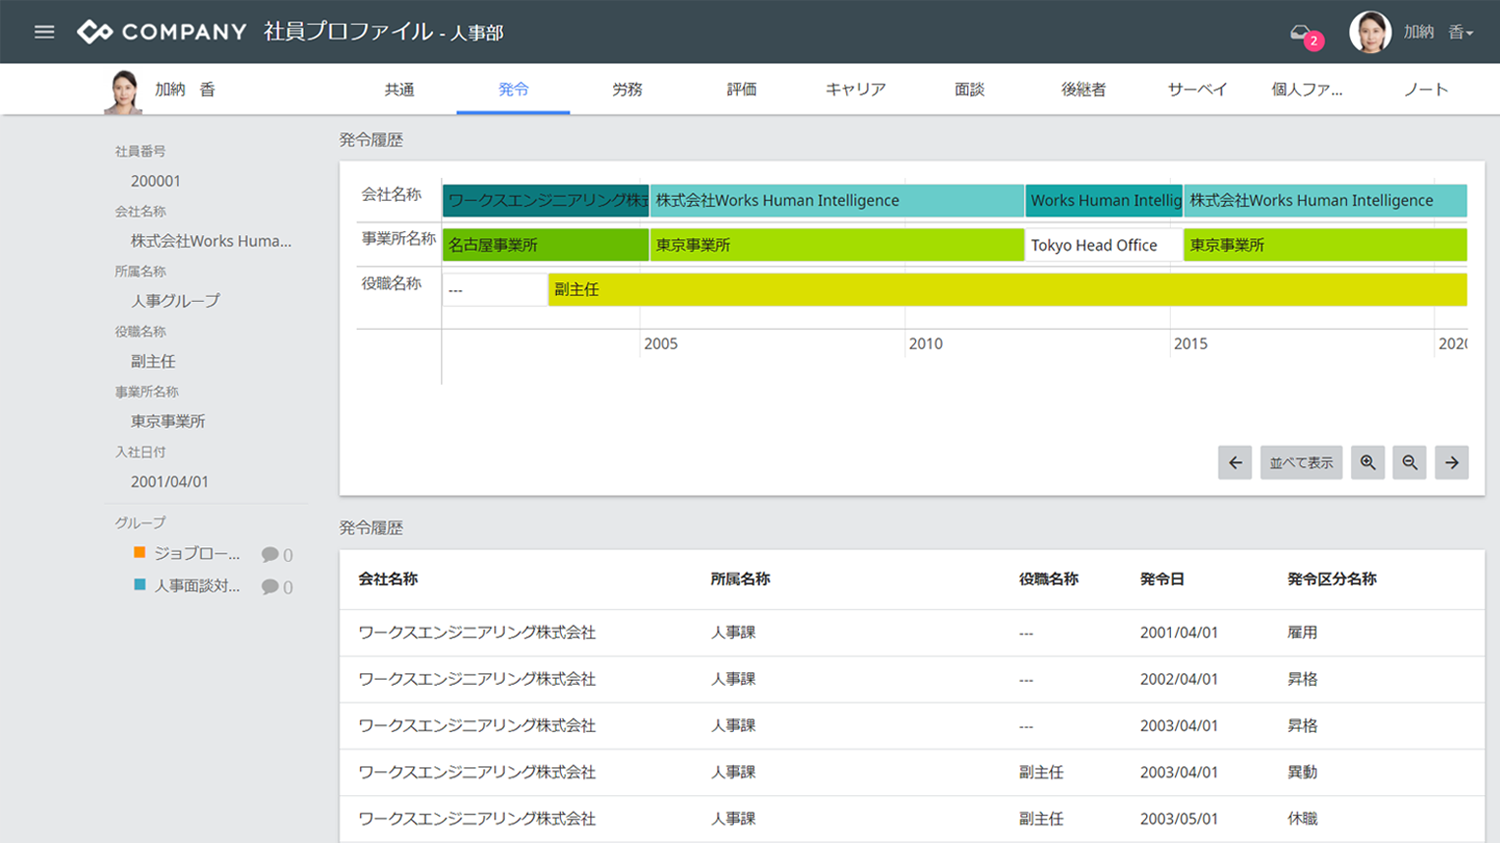Click the COMPANY logo icon
The image size is (1500, 843).
pyautogui.click(x=95, y=32)
